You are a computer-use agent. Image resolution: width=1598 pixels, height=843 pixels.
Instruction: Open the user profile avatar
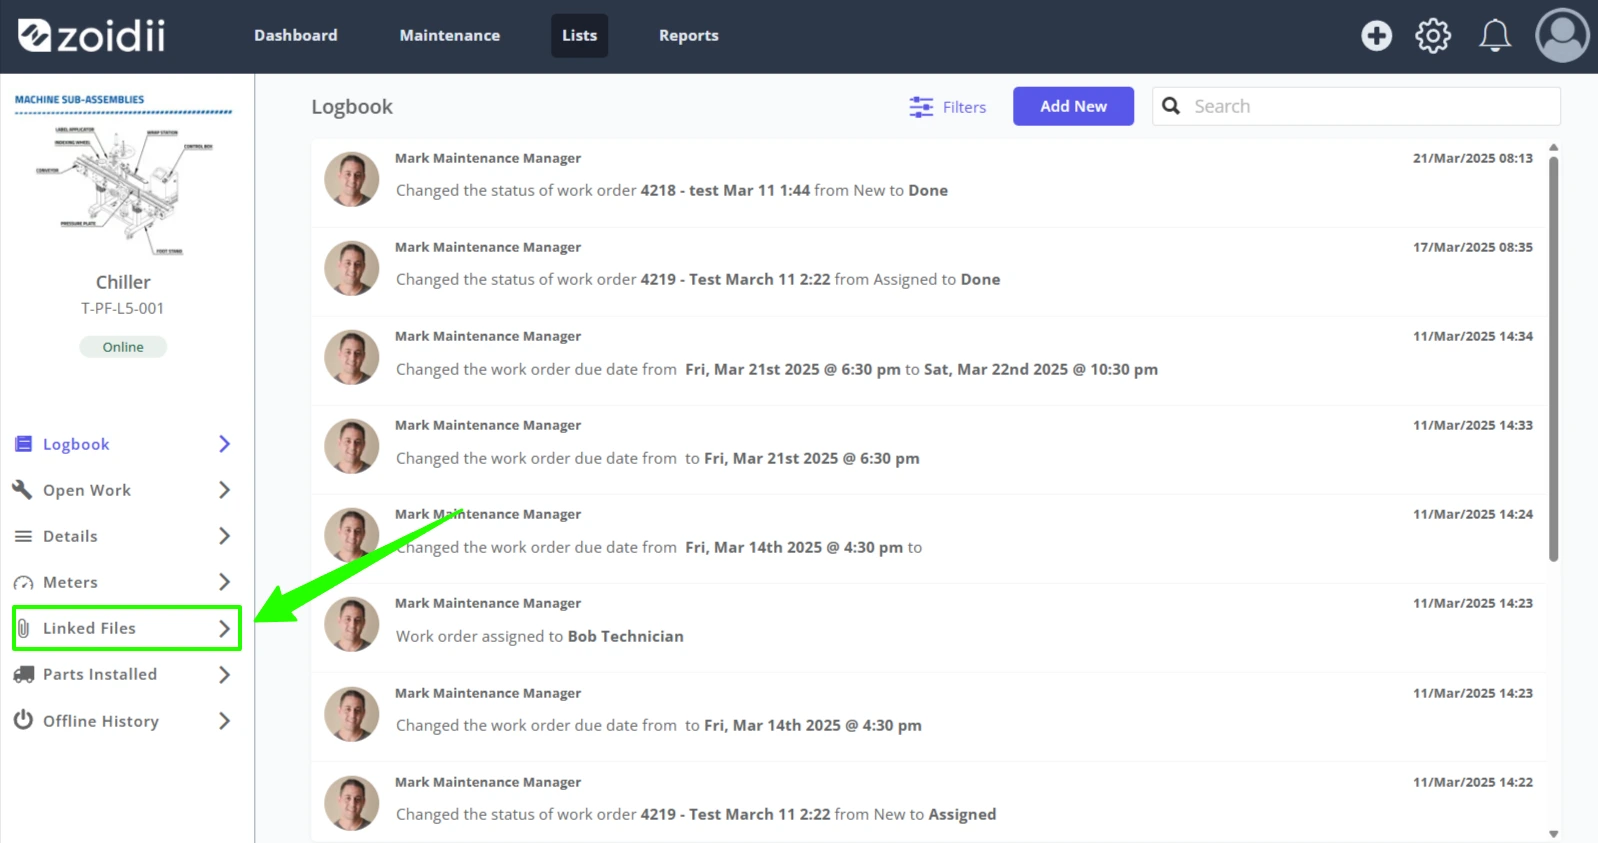click(1562, 36)
